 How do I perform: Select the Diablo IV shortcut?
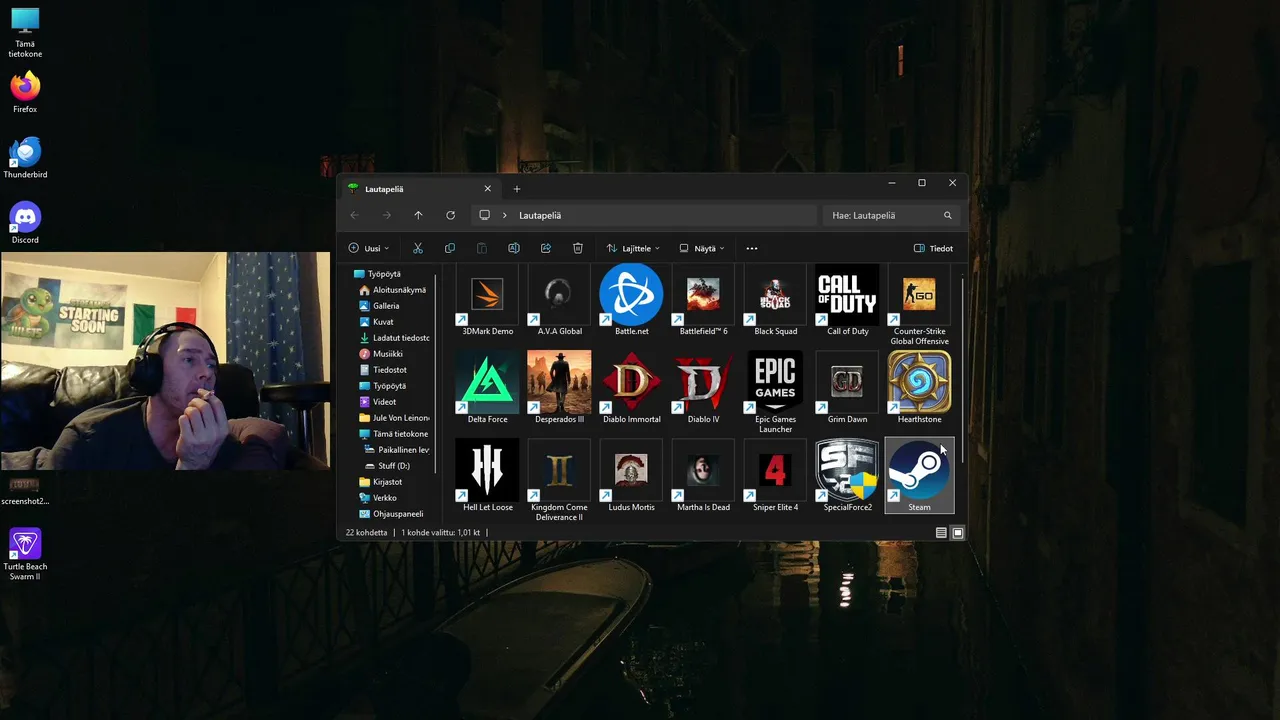point(703,388)
